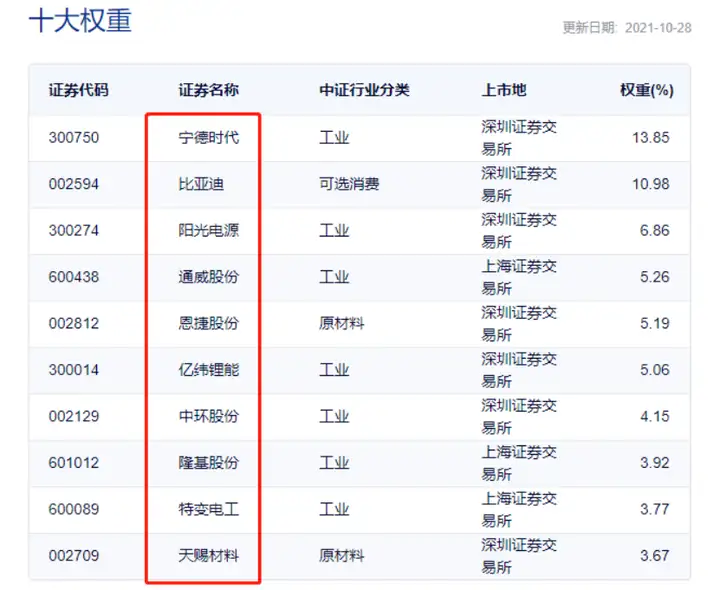Select the name 宁德时代
This screenshot has height=590, width=720.
pos(208,138)
